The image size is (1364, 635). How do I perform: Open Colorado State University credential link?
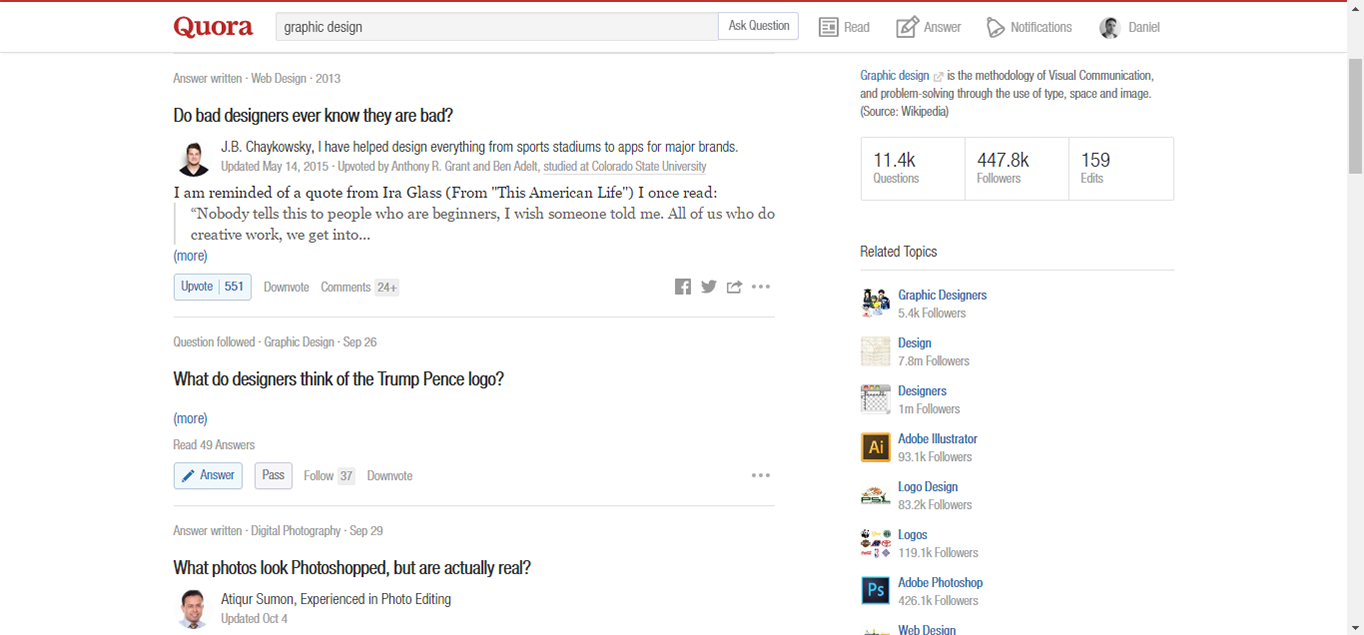pyautogui.click(x=625, y=167)
